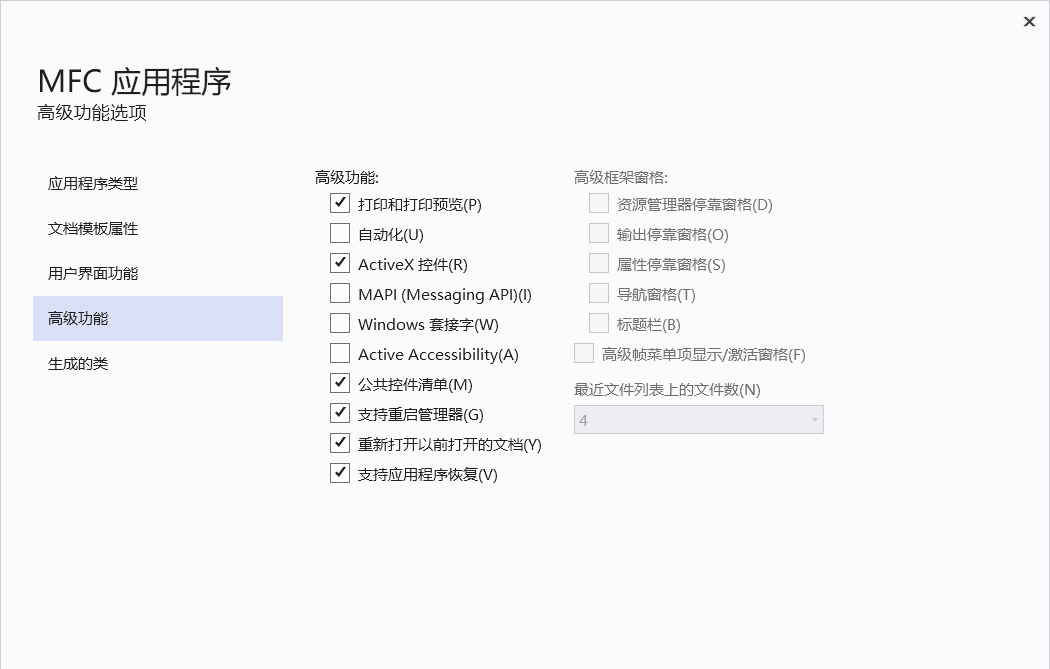
Task: Uncheck 打印和打印预览(P) checkbox
Action: click(340, 204)
